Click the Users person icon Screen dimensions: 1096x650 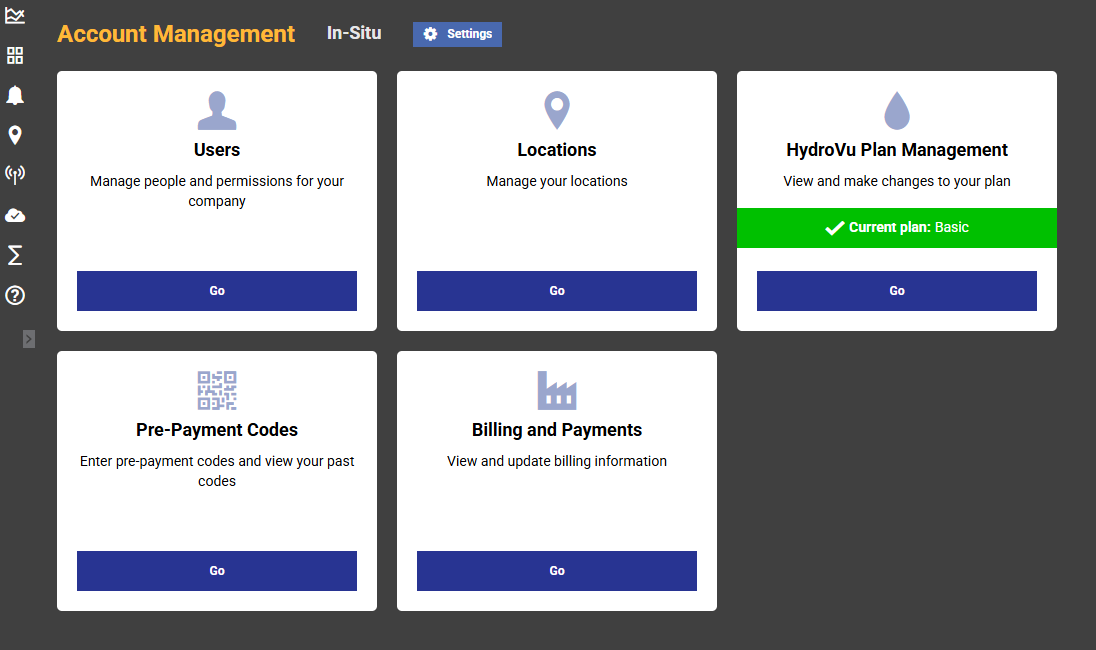(x=217, y=111)
